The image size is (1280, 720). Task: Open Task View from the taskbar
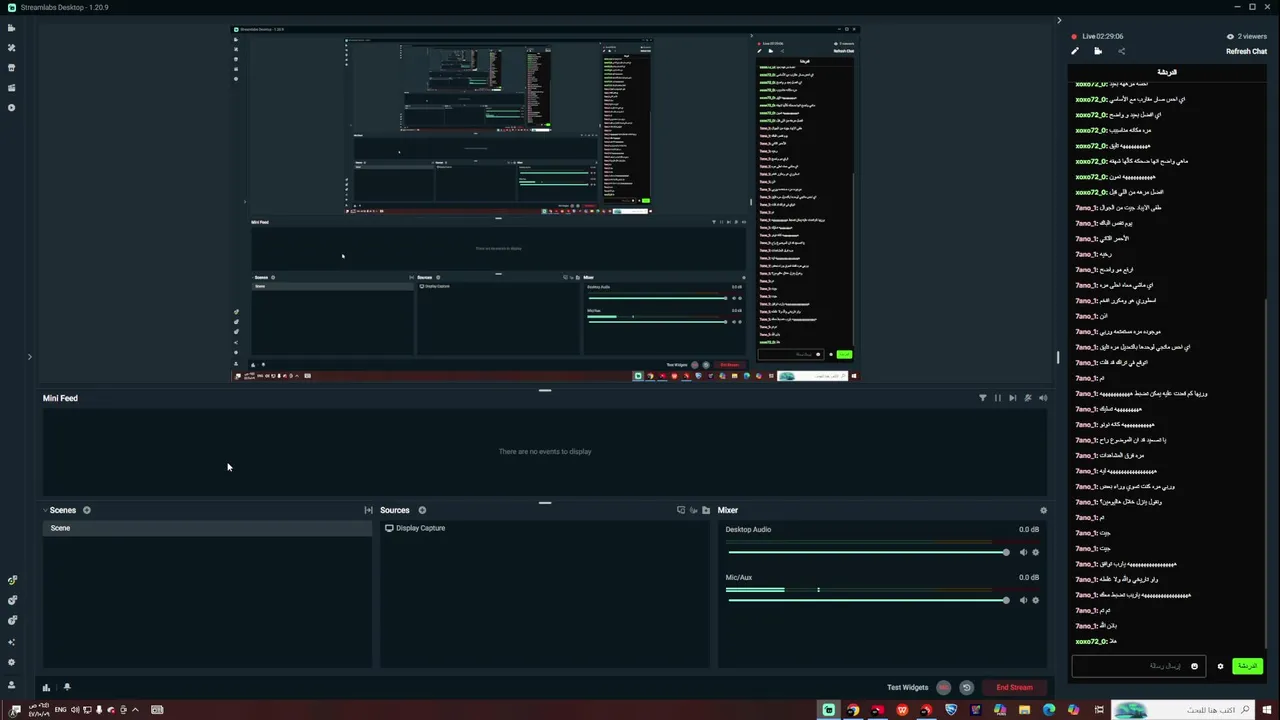[1099, 710]
